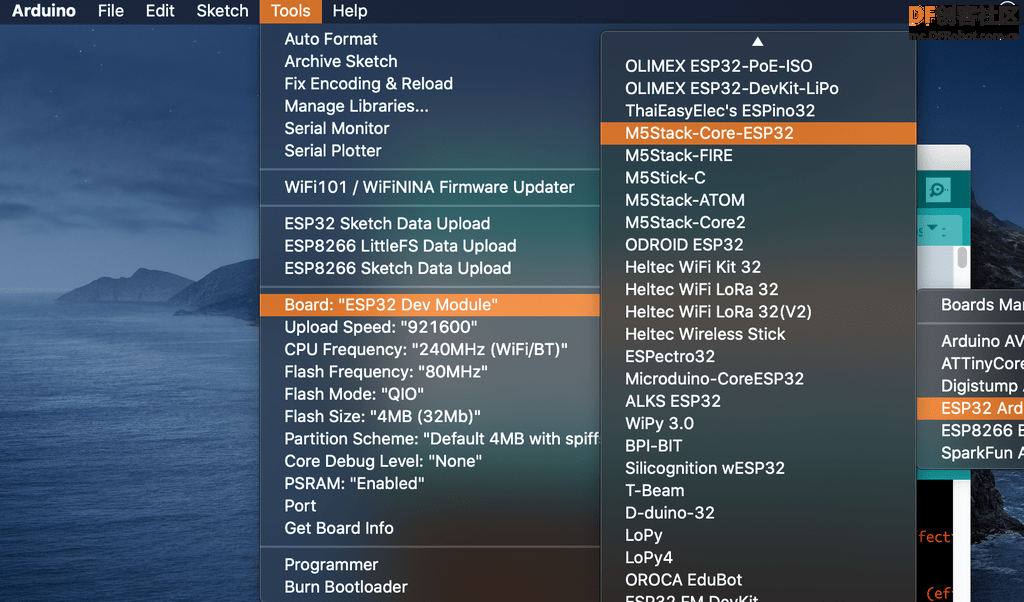
Task: Expand the Board "ESP32 Dev Module" submenu
Action: [x=430, y=305]
